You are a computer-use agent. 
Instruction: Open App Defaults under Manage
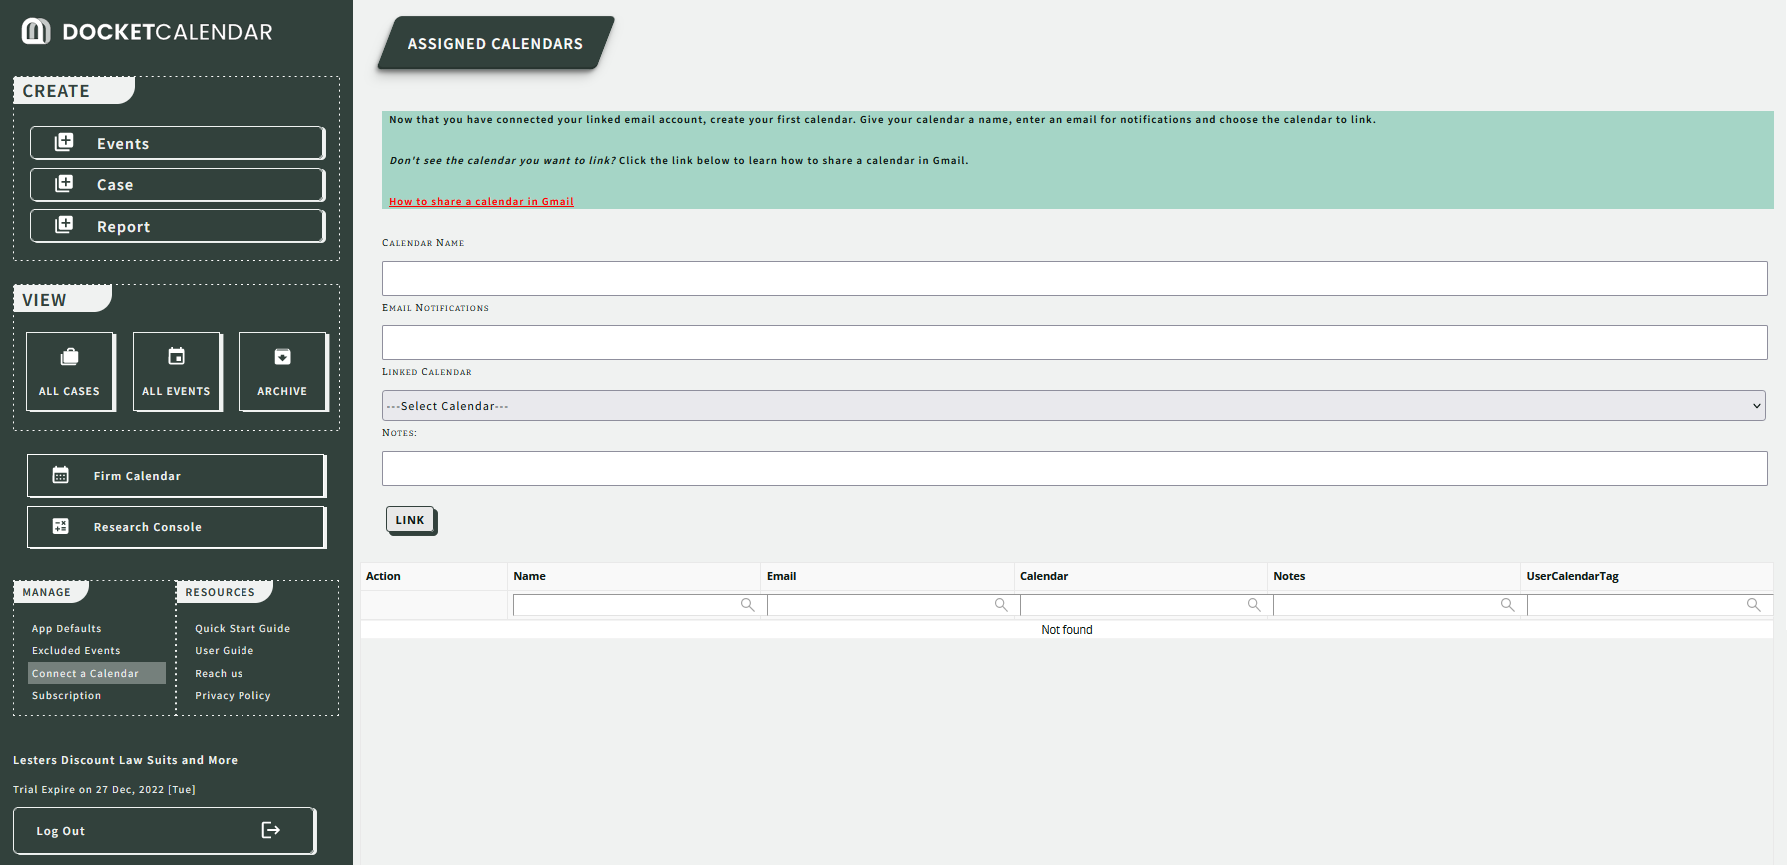(x=67, y=629)
